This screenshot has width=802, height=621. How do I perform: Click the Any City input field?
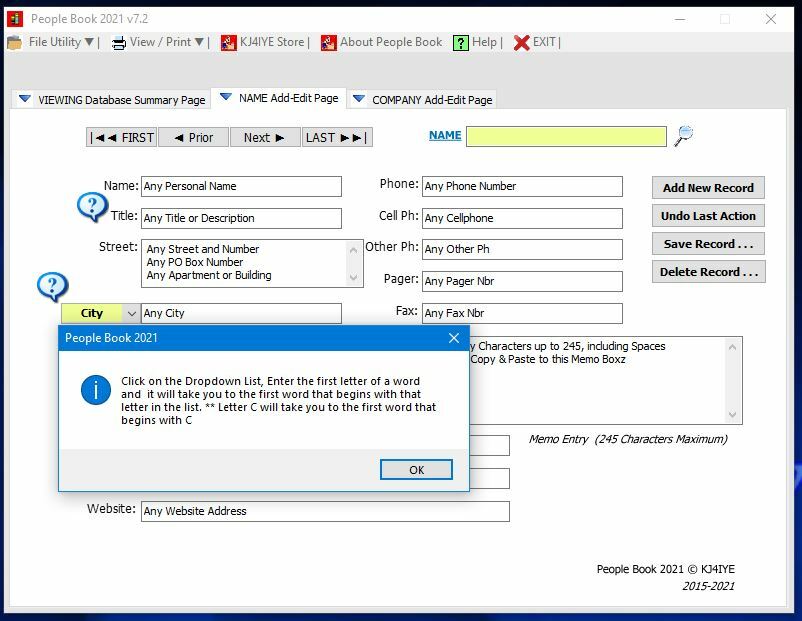click(x=241, y=313)
